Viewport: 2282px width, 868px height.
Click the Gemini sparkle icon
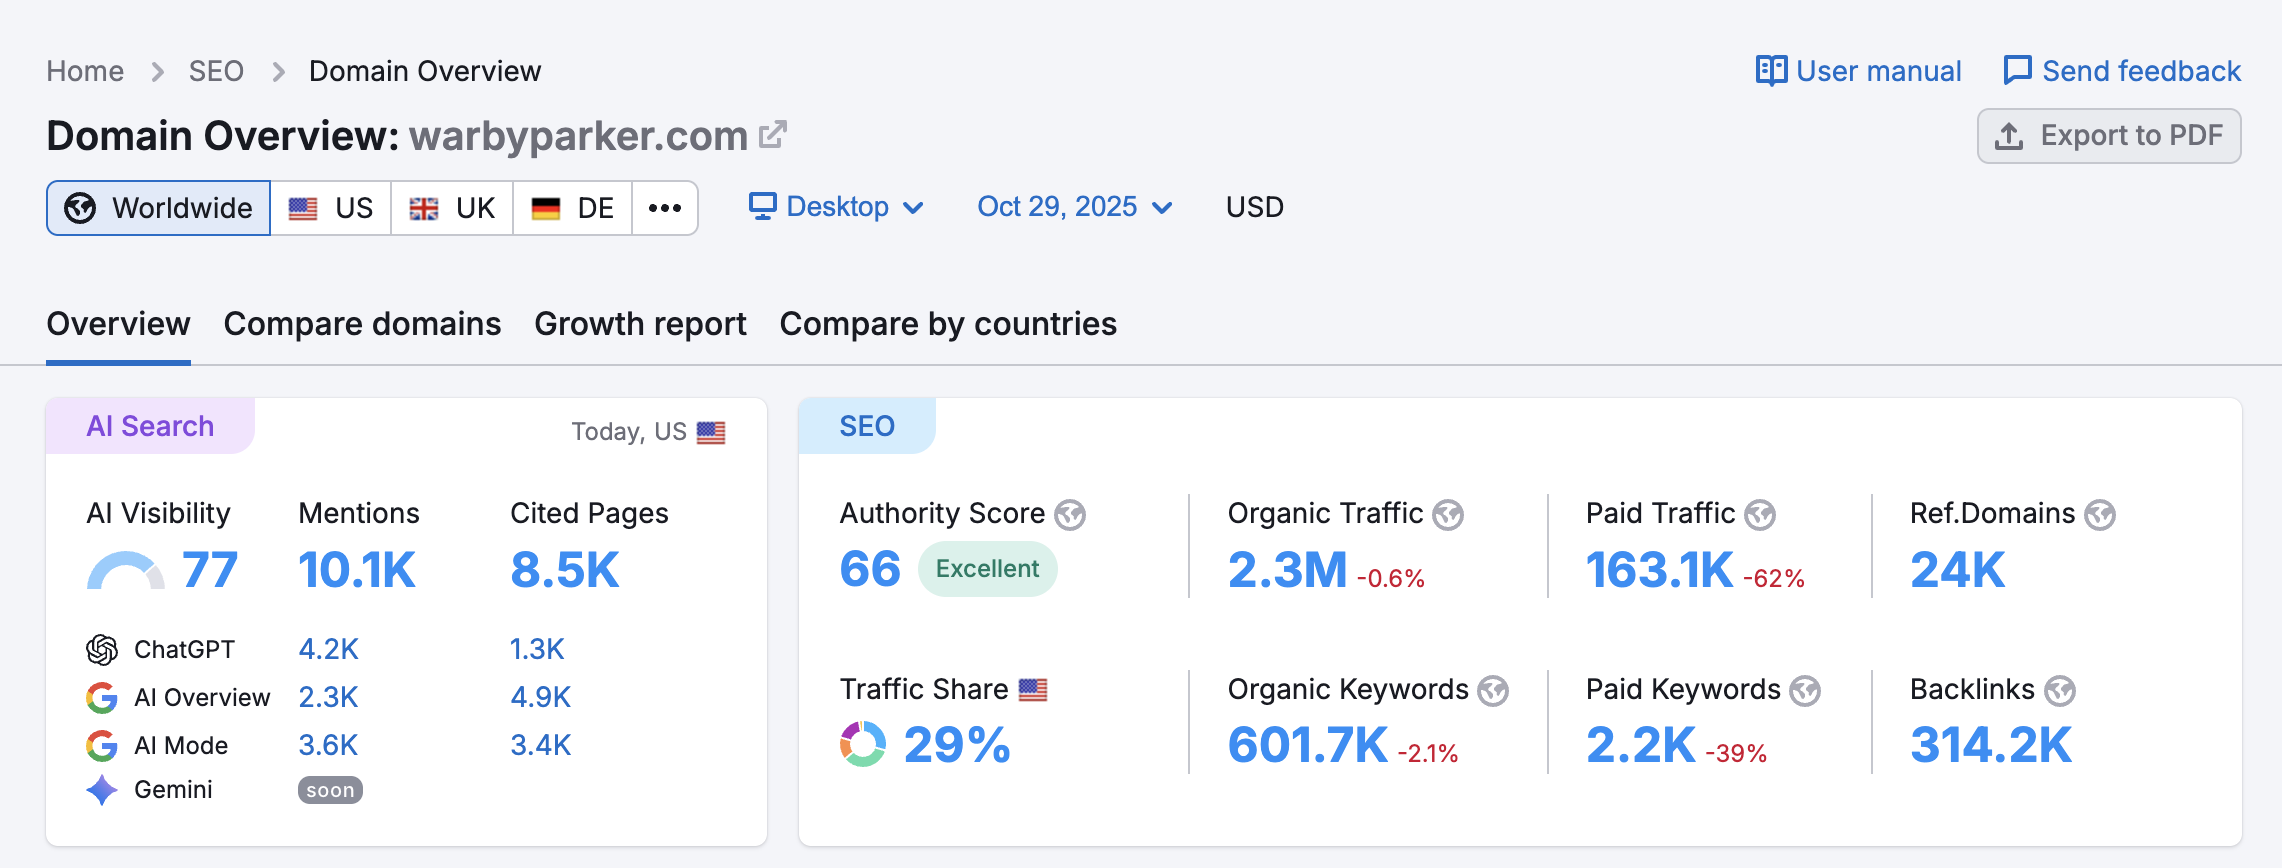(x=102, y=790)
